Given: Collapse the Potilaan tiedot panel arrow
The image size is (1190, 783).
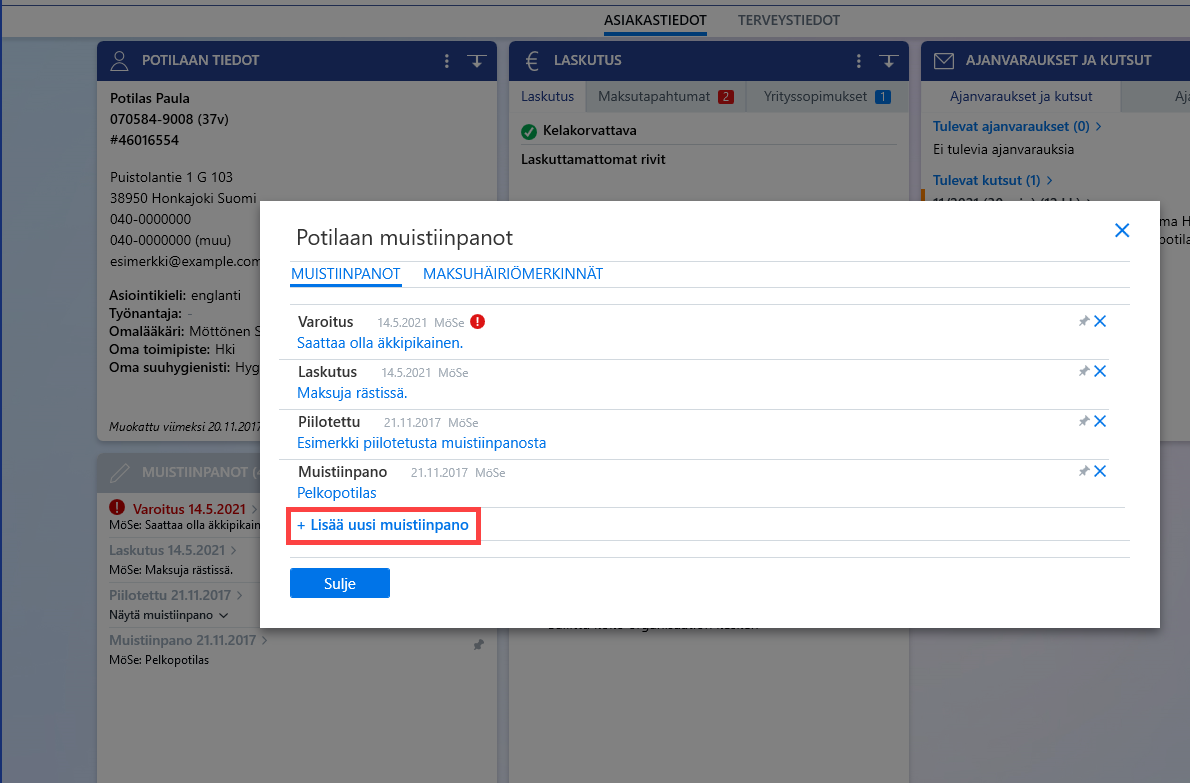Looking at the screenshot, I should pos(477,61).
